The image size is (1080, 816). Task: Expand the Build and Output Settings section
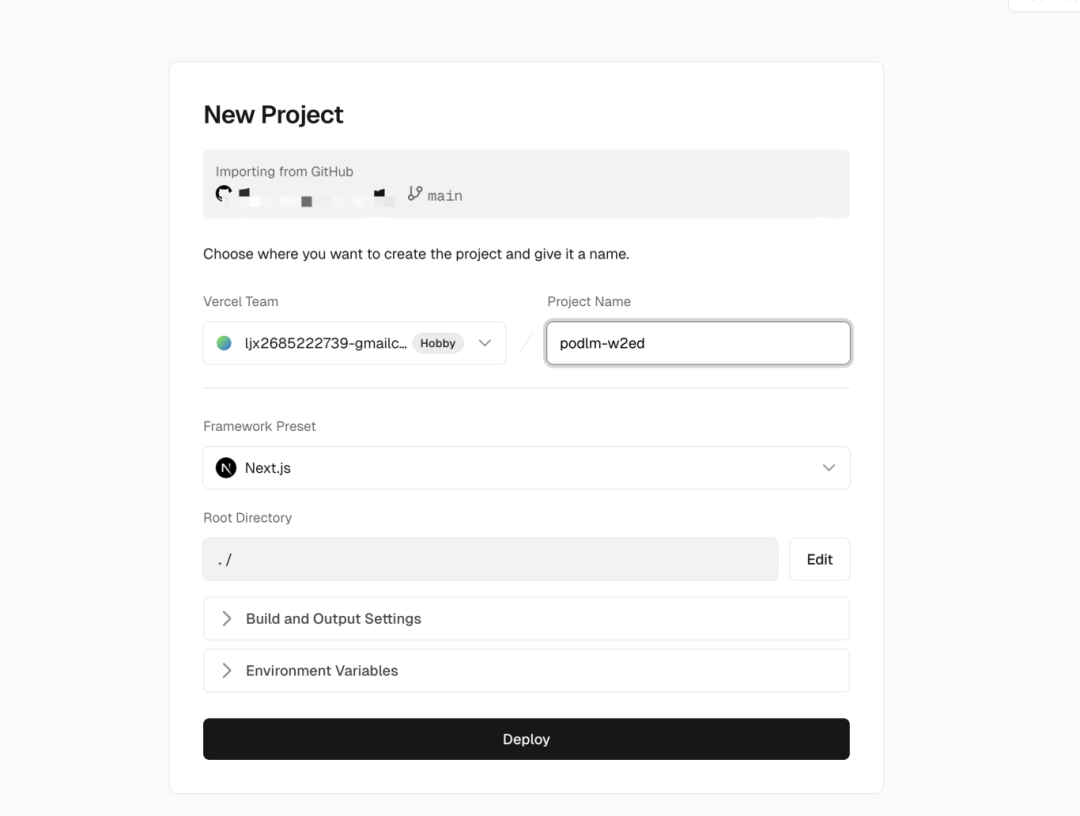[x=333, y=619]
